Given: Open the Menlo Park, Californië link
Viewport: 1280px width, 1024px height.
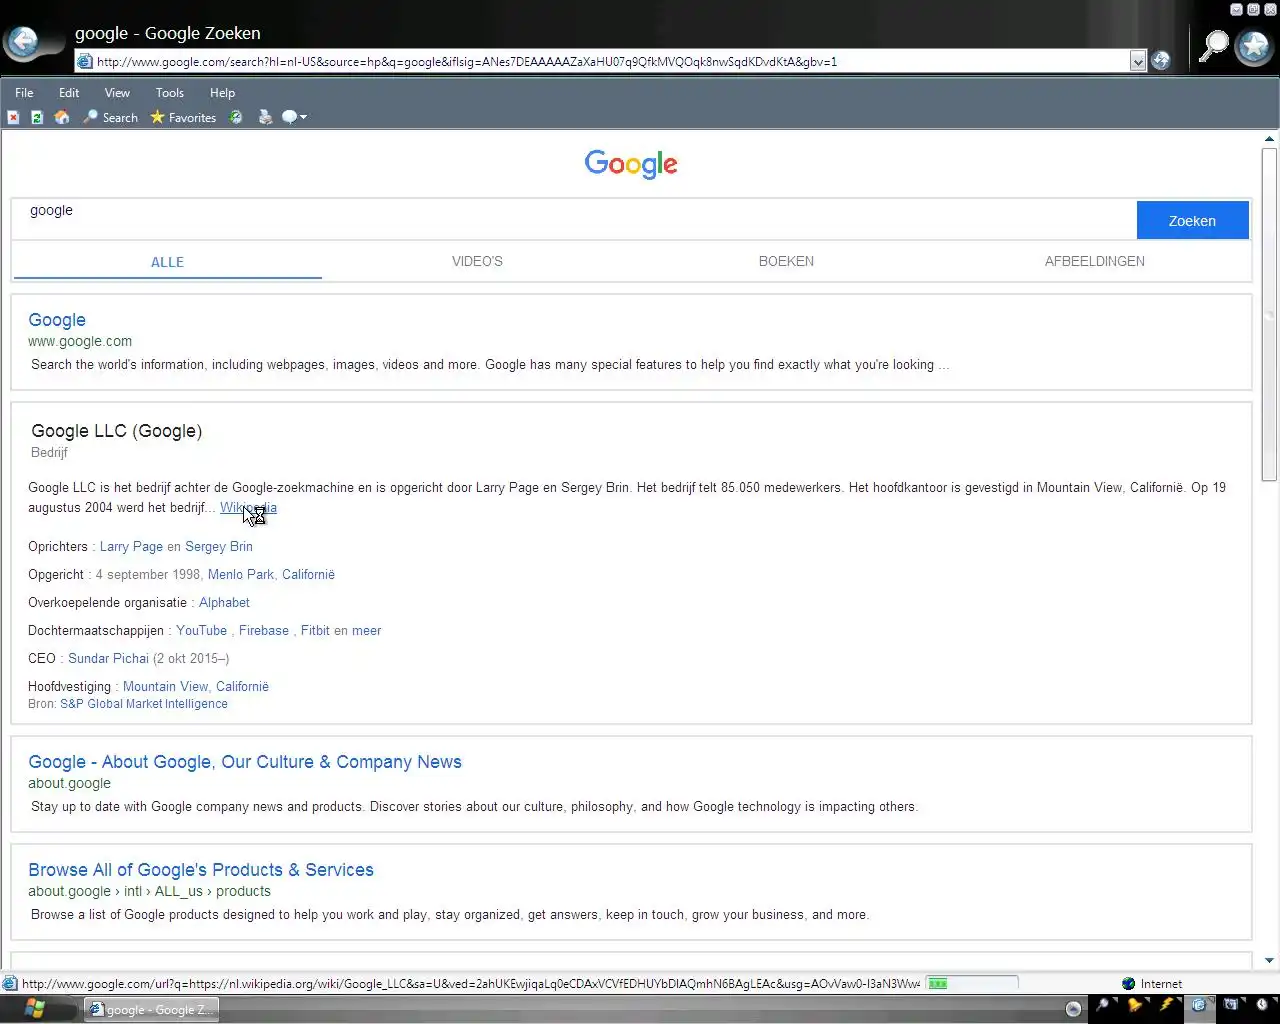Looking at the screenshot, I should point(271,574).
